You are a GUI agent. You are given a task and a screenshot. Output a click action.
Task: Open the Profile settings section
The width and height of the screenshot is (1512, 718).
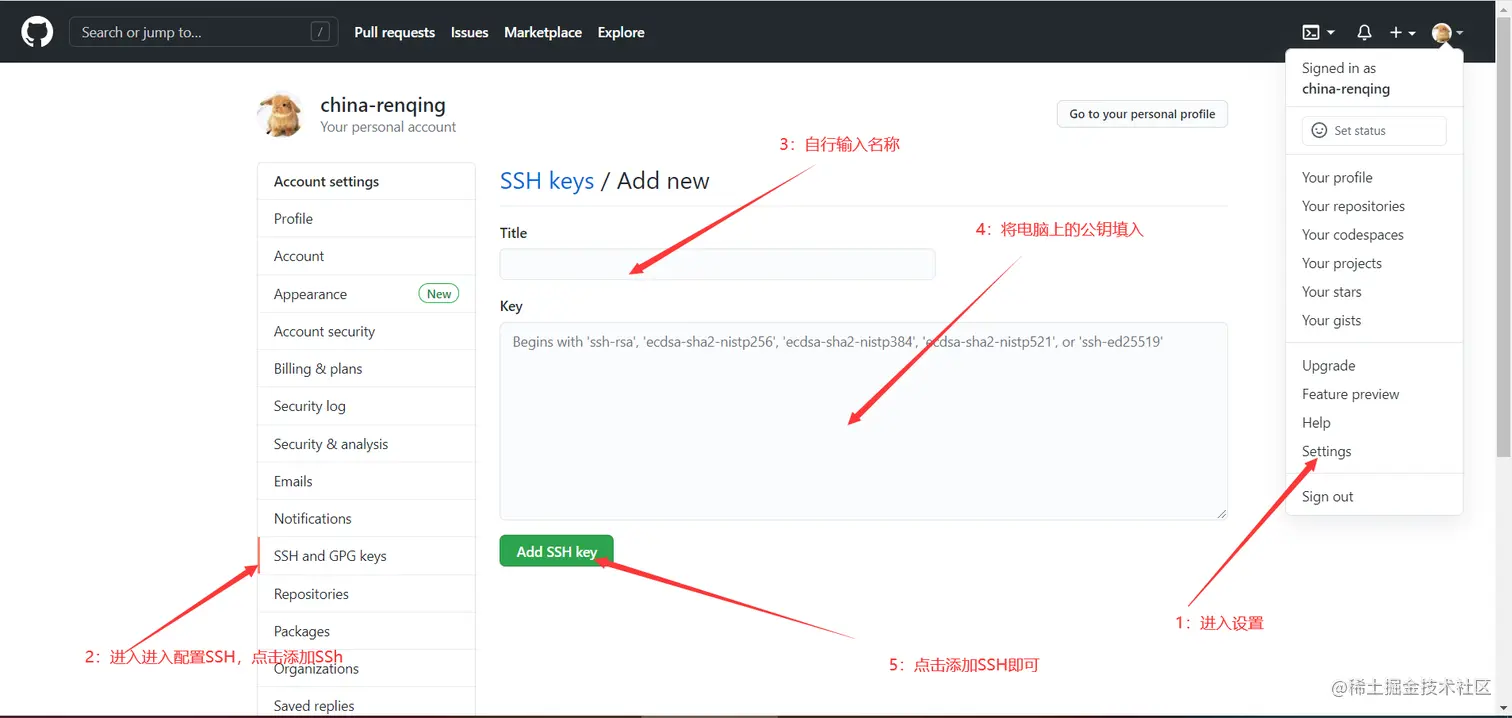(366, 218)
